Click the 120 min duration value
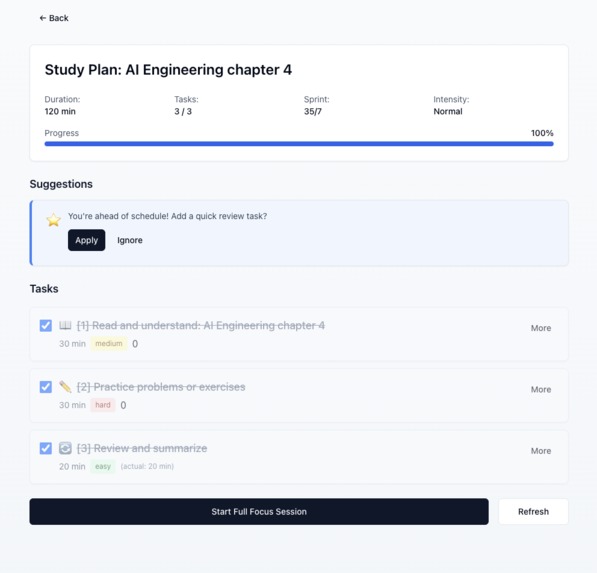Viewport: 597px width, 573px height. [x=60, y=112]
